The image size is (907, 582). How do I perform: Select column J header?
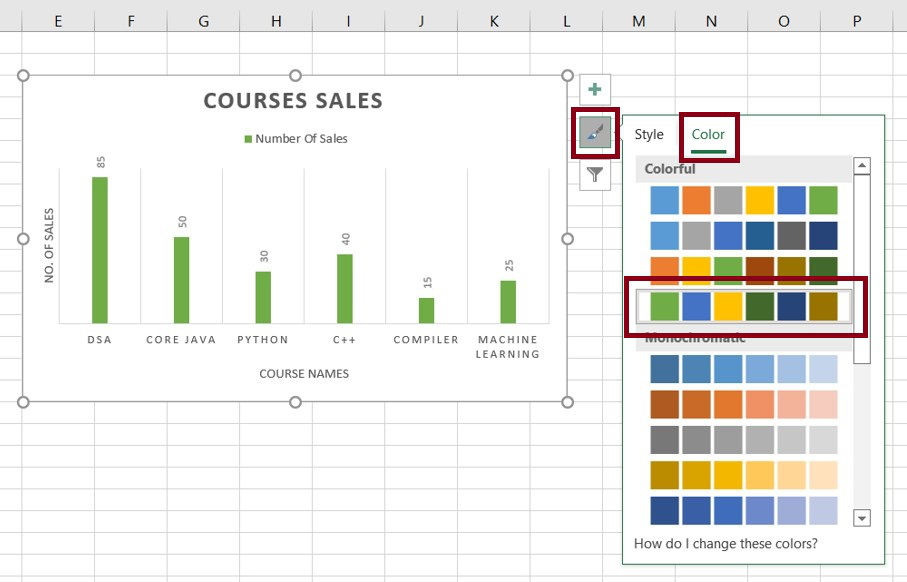point(421,21)
